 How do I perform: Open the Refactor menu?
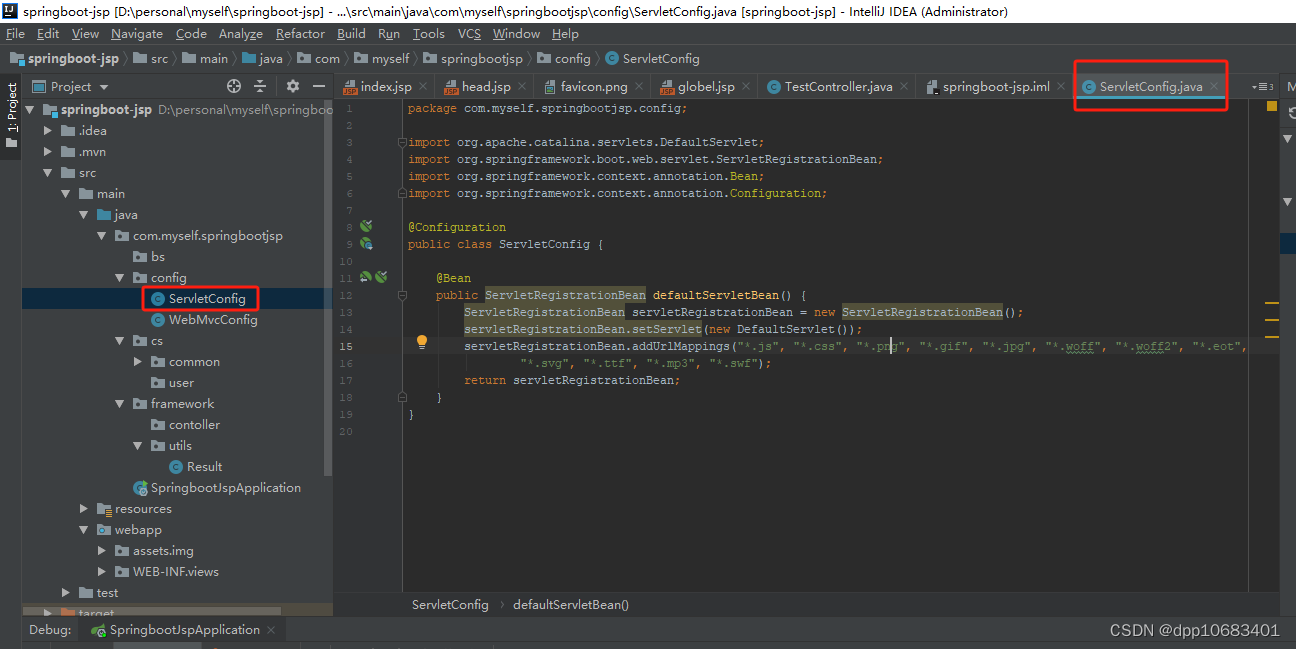[300, 33]
